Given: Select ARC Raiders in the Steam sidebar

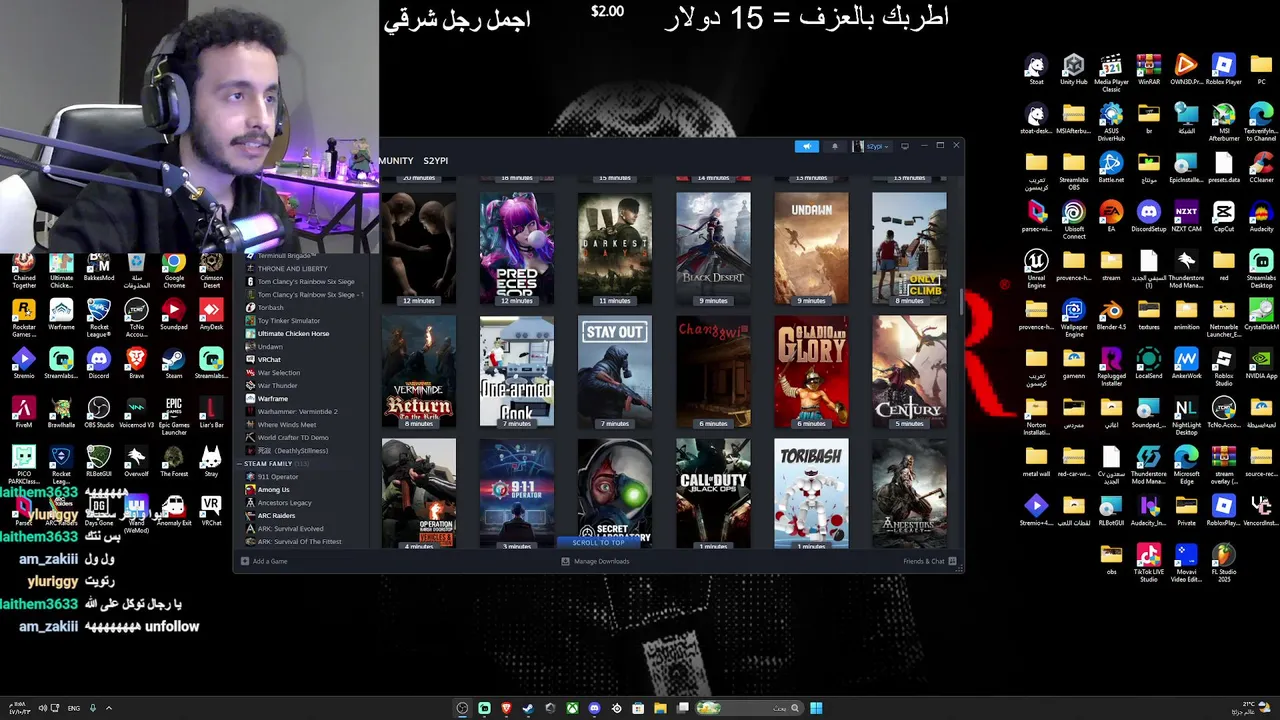Looking at the screenshot, I should 276,515.
